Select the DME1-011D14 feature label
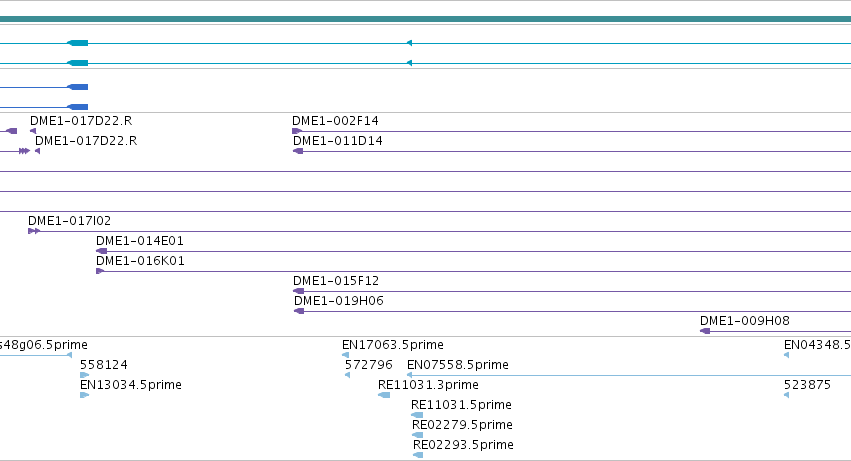Screen dimensions: 851x461 click(338, 141)
